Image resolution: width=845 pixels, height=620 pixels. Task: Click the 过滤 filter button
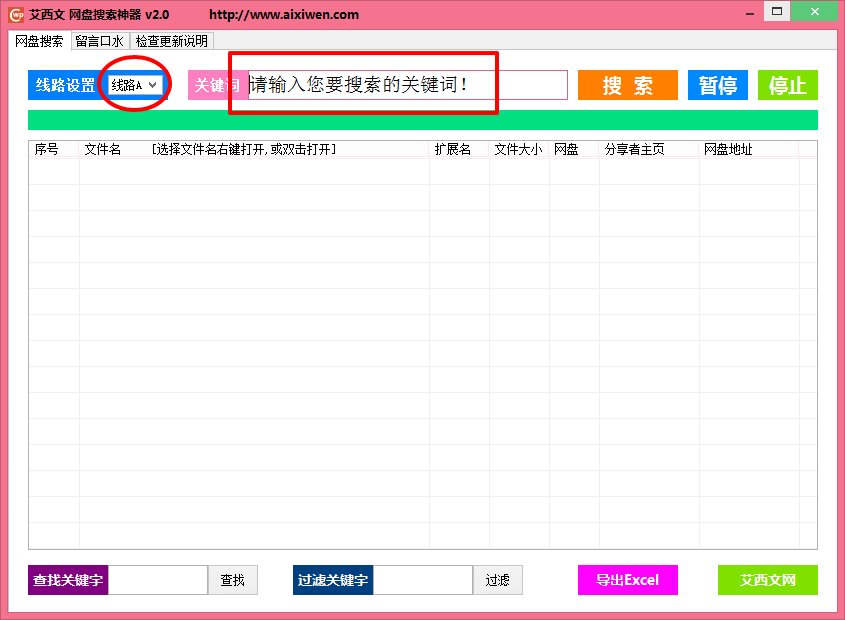tap(498, 580)
